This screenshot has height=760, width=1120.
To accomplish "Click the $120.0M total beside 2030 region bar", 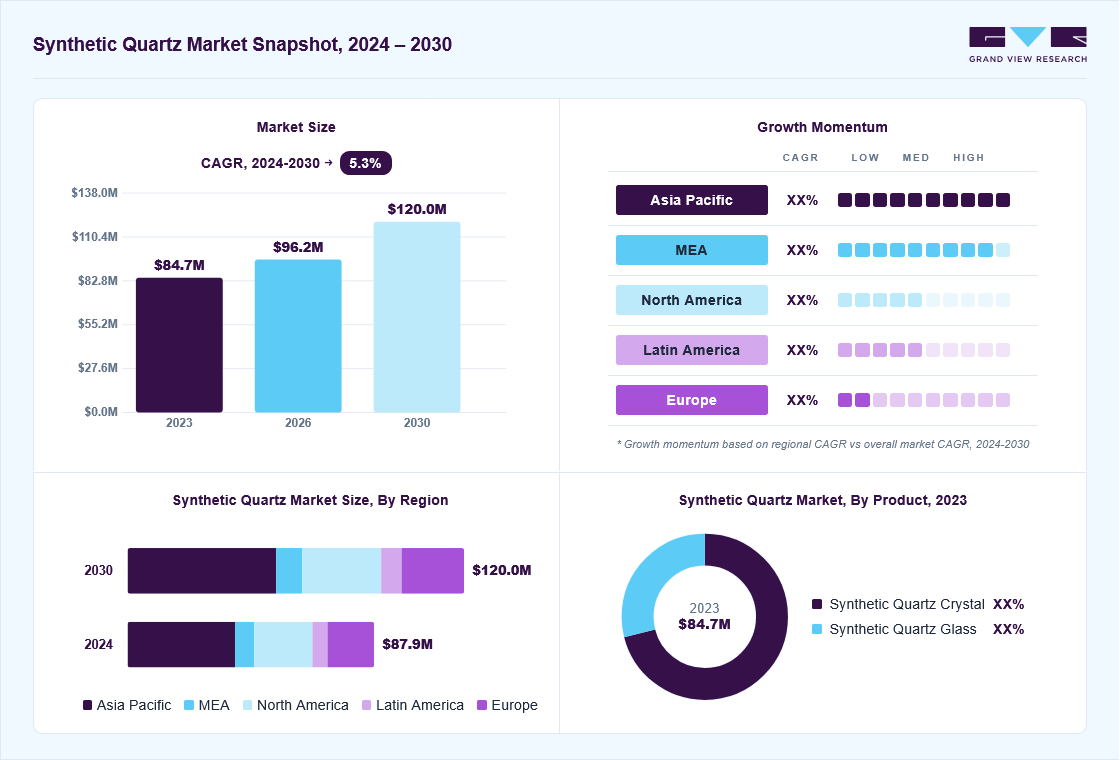I will tap(501, 570).
